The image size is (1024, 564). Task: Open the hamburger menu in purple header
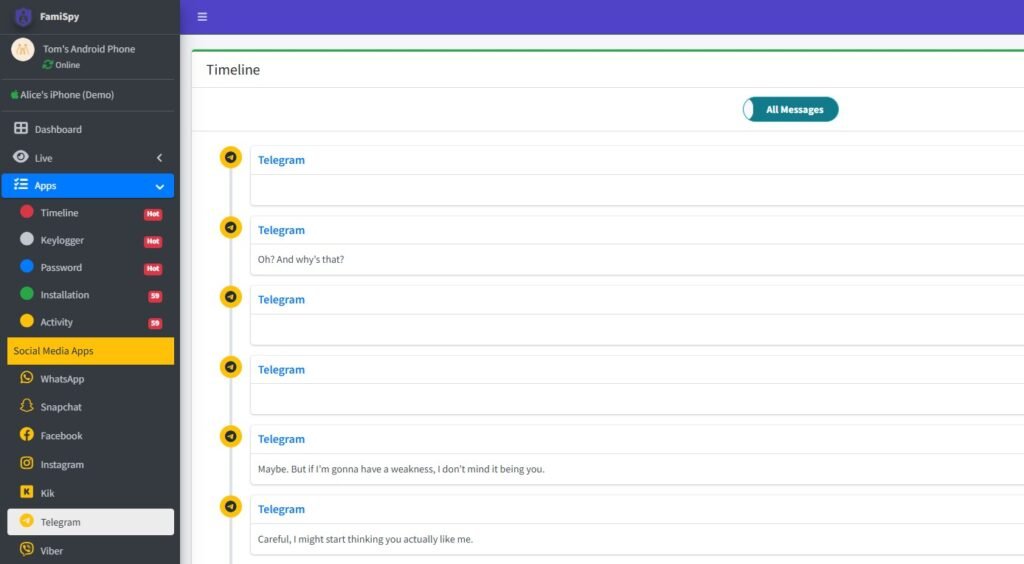(x=202, y=17)
